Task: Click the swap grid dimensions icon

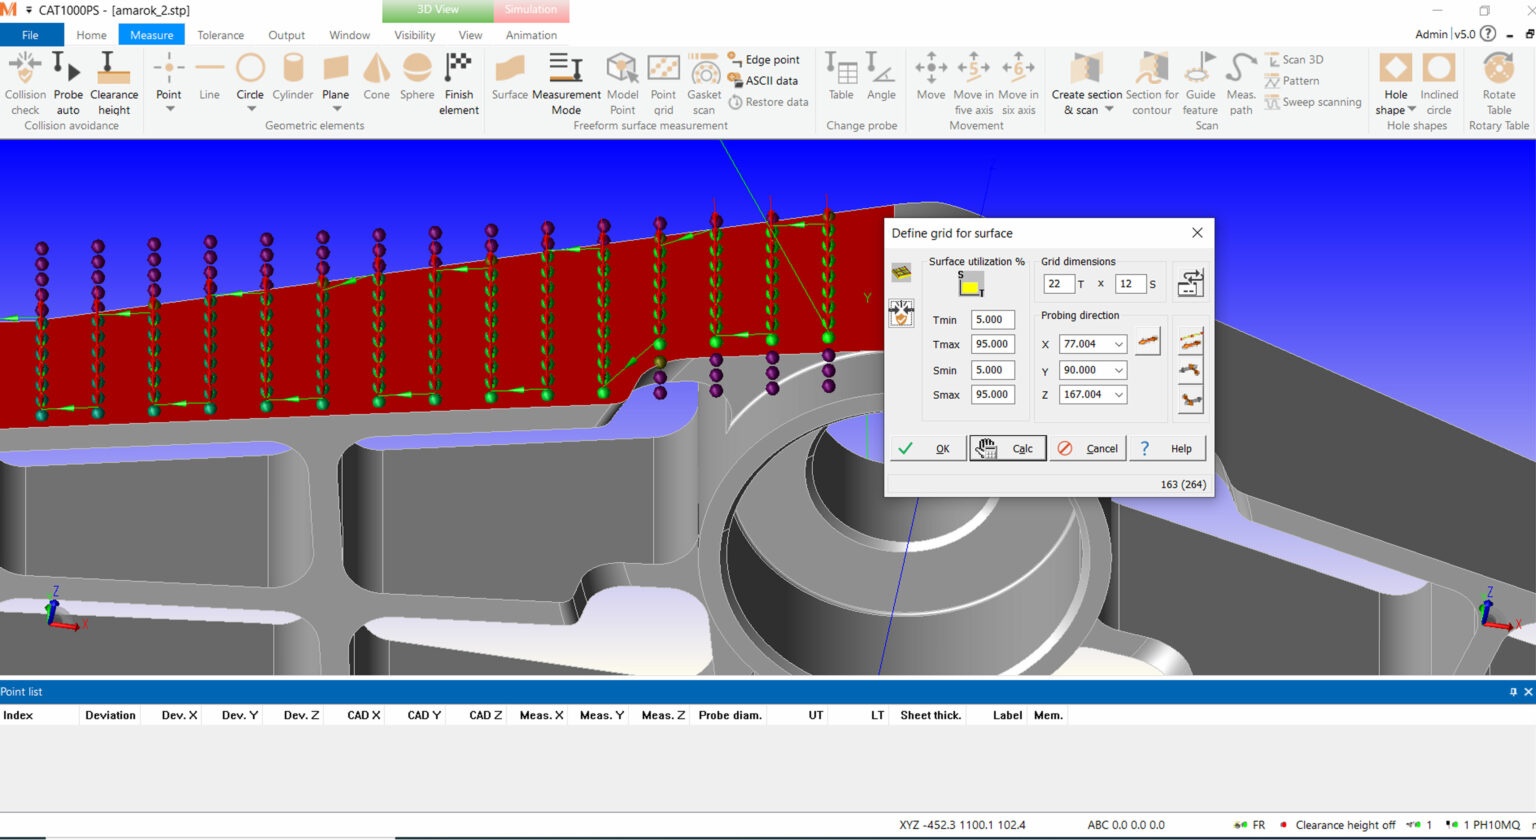Action: (1190, 284)
